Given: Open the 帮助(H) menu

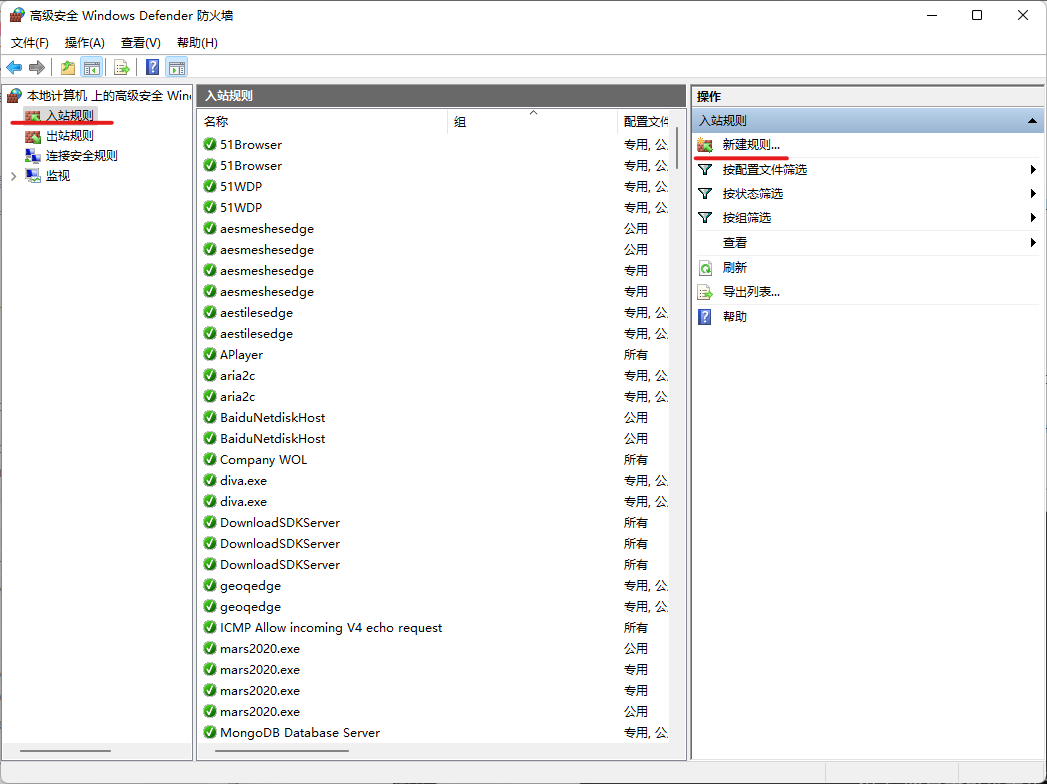Looking at the screenshot, I should [197, 43].
